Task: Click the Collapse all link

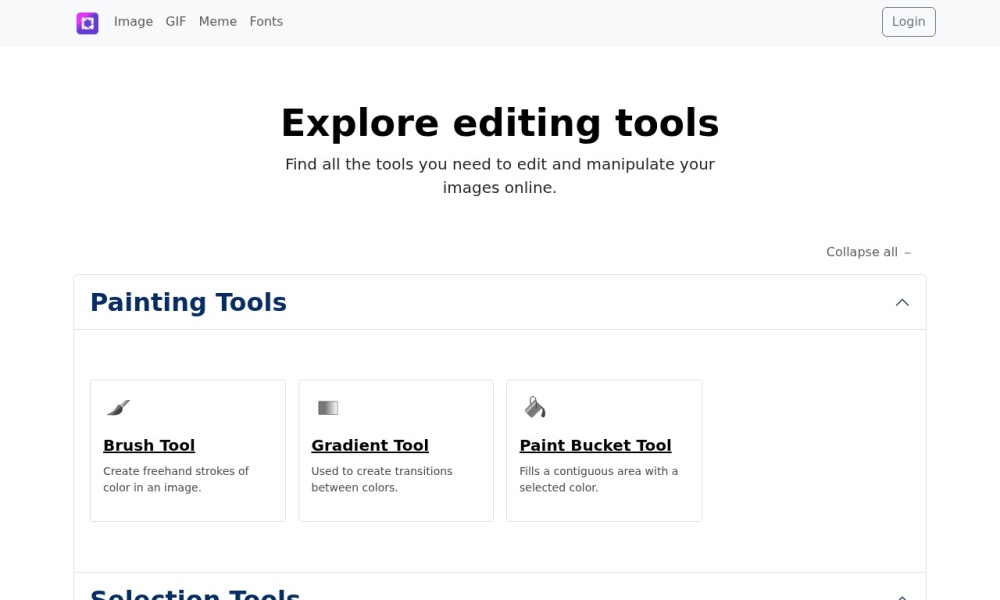Action: pyautogui.click(x=861, y=252)
